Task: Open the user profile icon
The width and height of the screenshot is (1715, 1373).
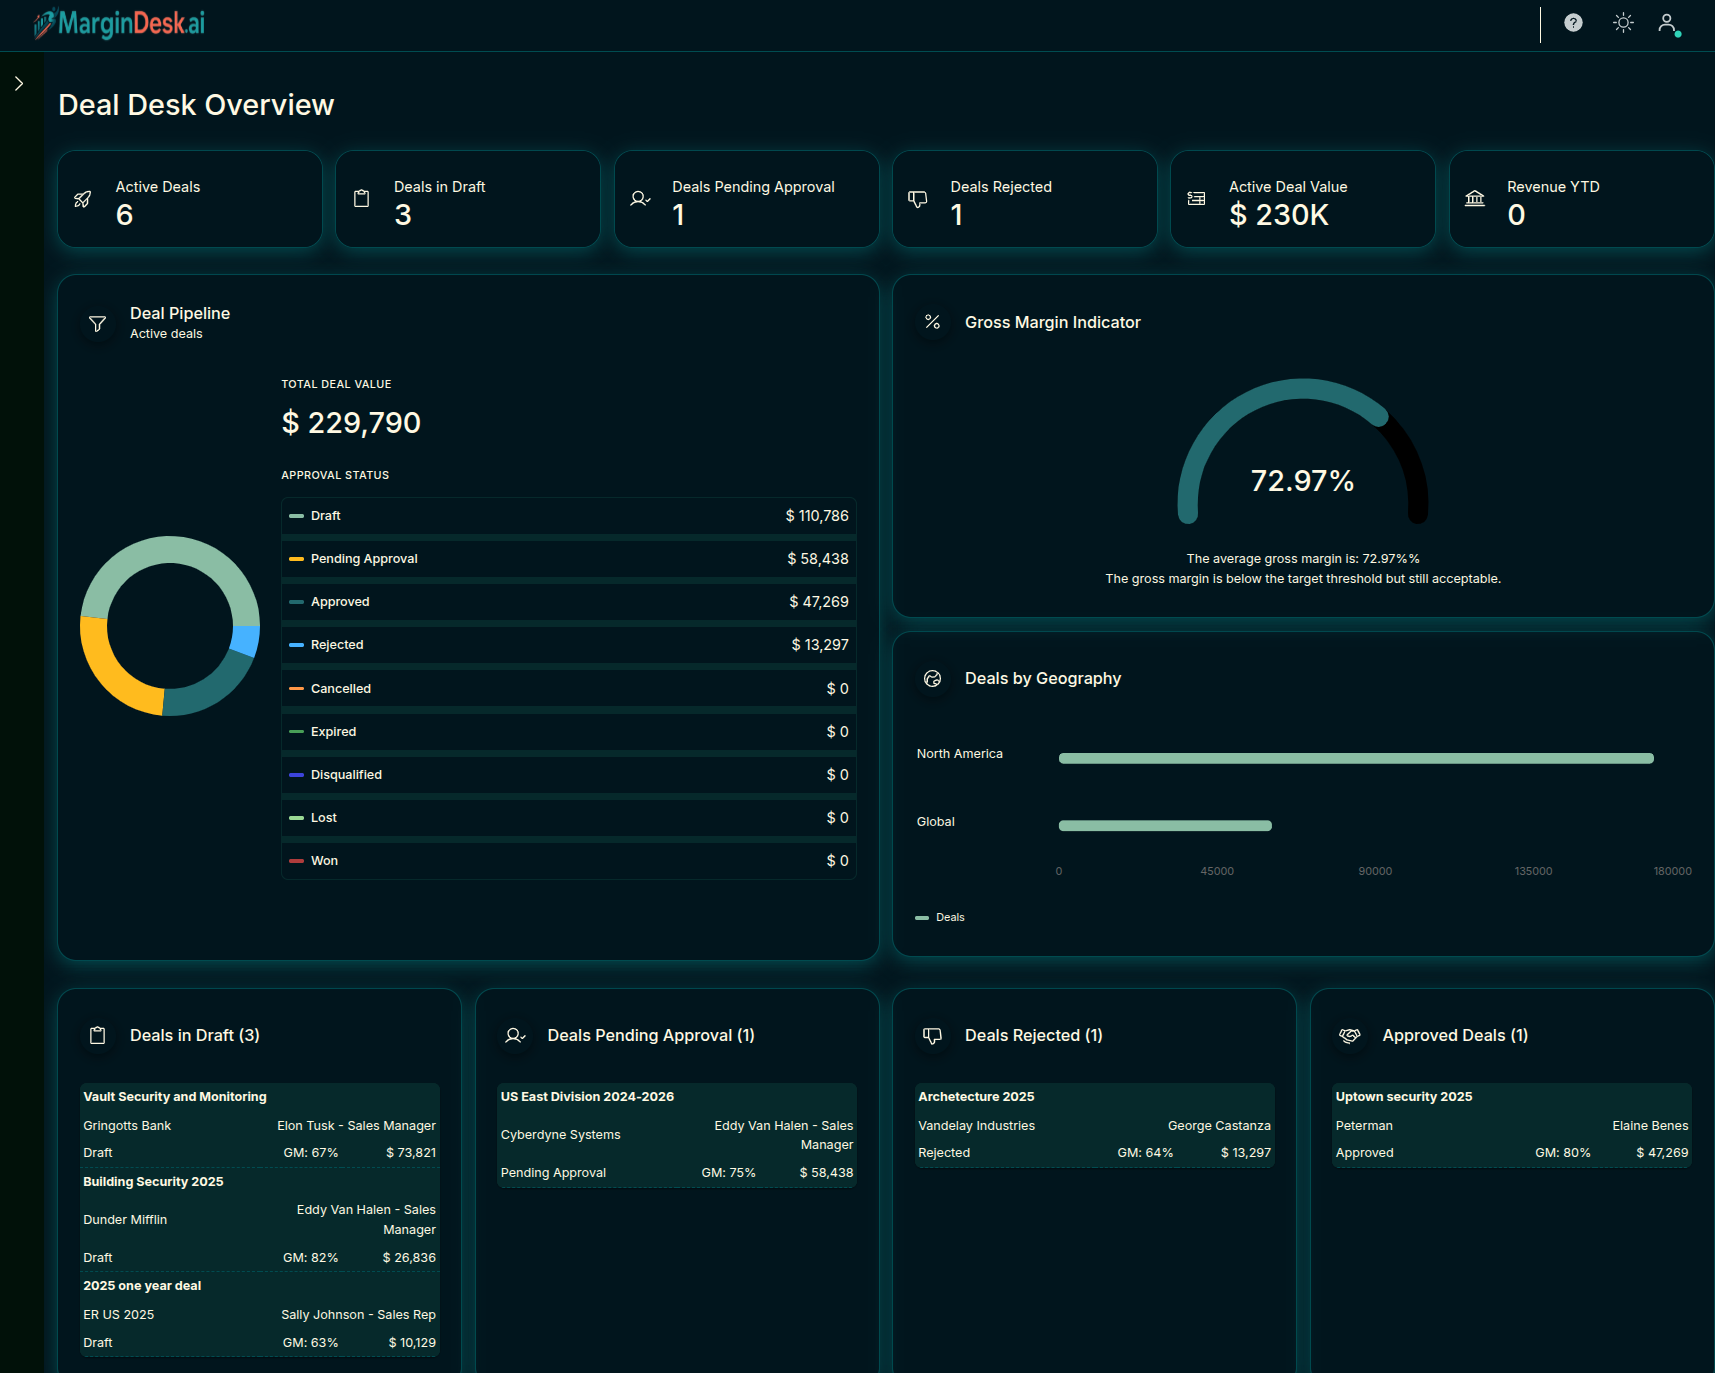Action: [1666, 22]
